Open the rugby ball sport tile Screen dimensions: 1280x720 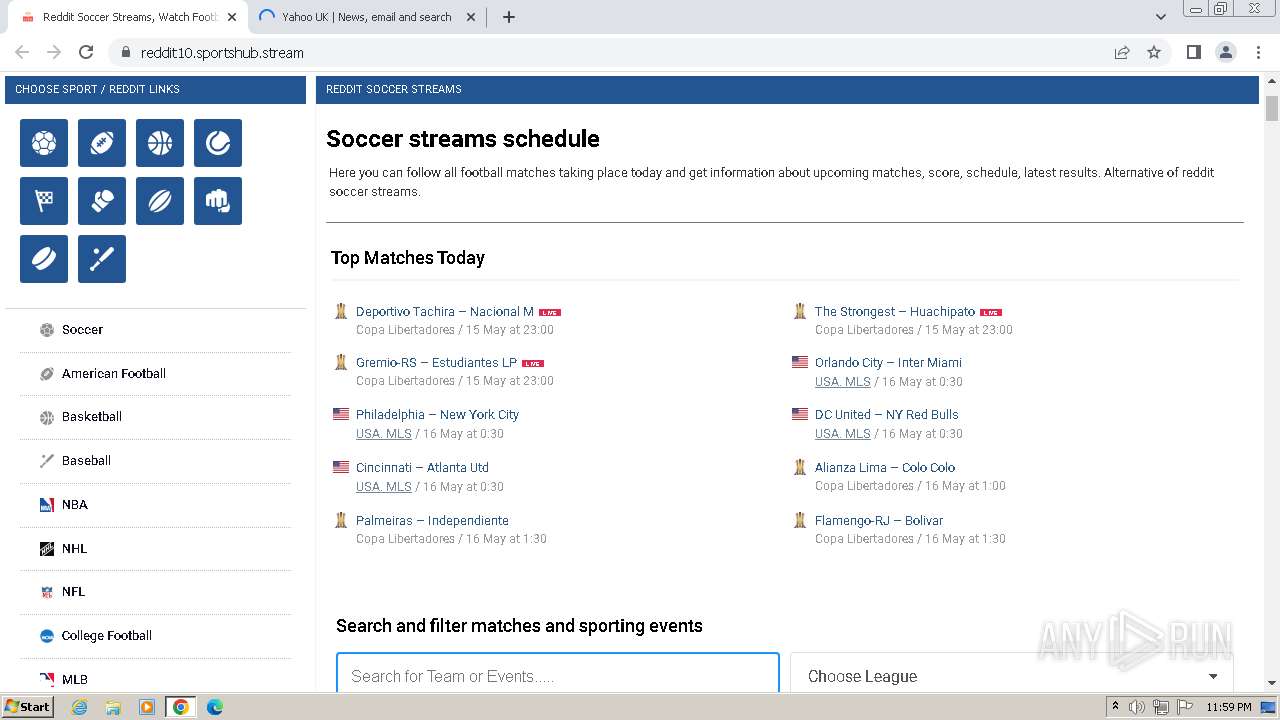click(160, 201)
